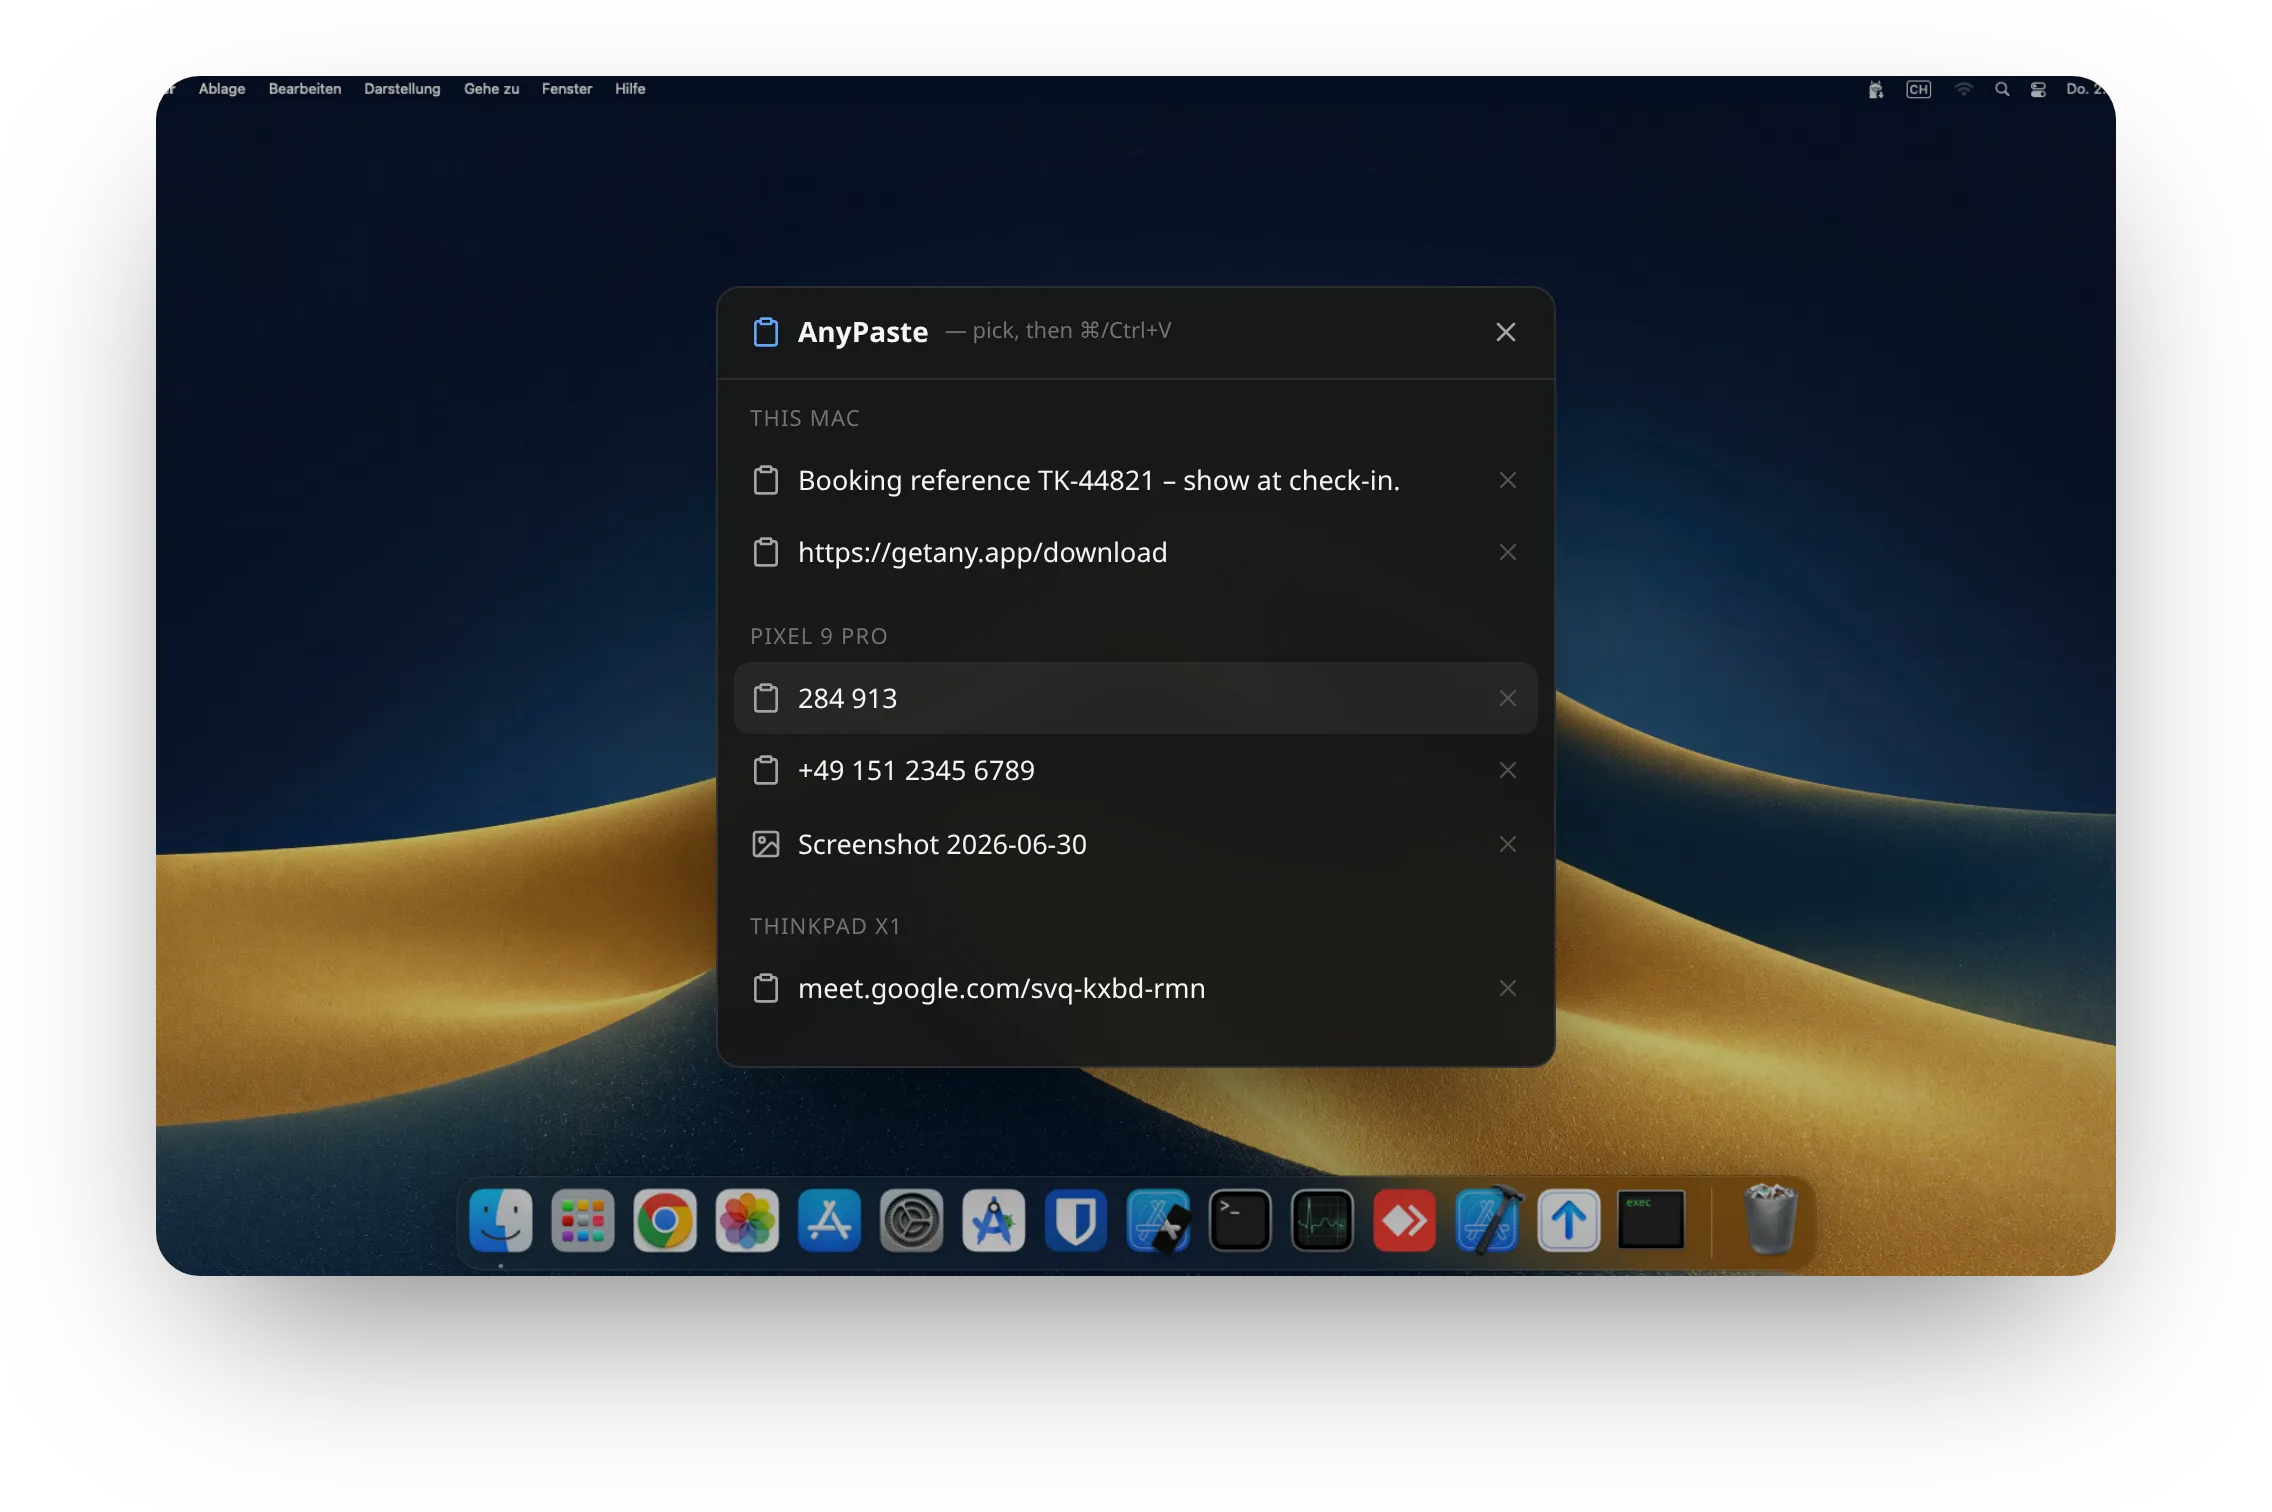Open Bitwarden shield app in the dock
Image resolution: width=2272 pixels, height=1512 pixels.
click(1076, 1220)
